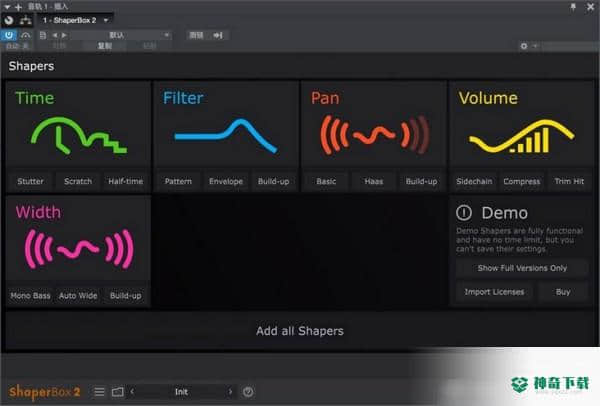This screenshot has width=600, height=406.
Task: Pick the Basic preset under Pan
Action: (326, 181)
